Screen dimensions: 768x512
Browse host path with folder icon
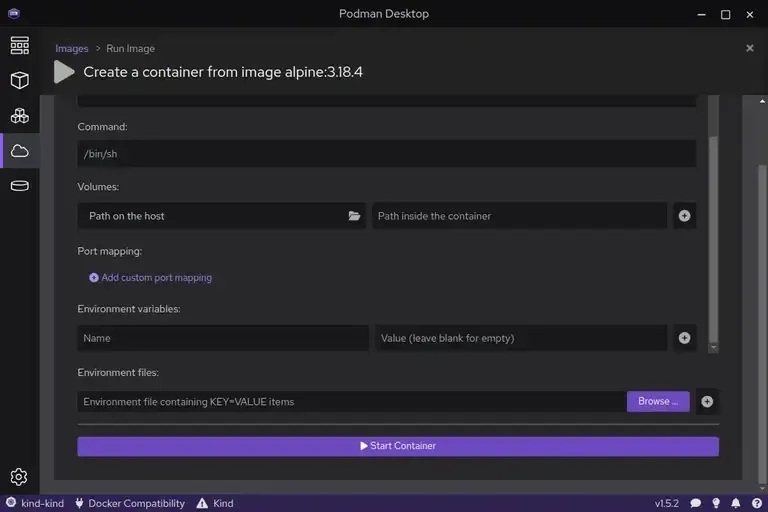(x=354, y=216)
